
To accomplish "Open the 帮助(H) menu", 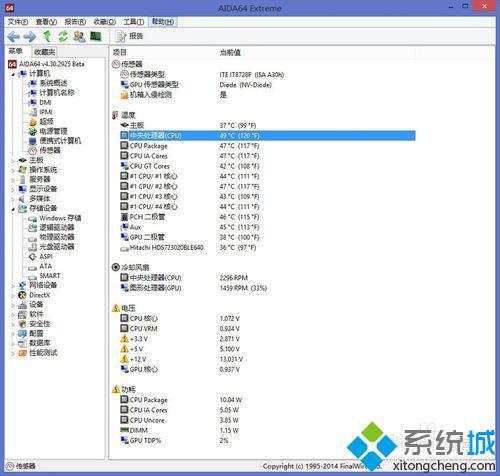I will pyautogui.click(x=163, y=22).
